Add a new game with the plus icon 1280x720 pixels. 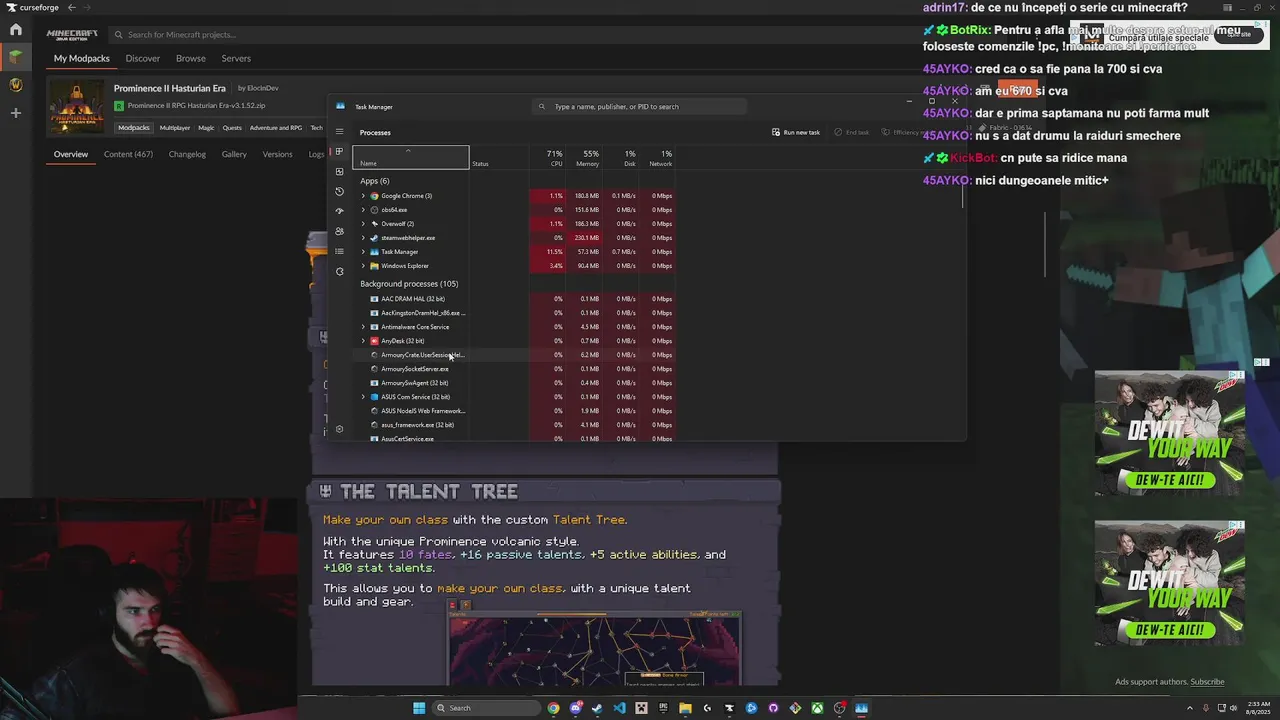click(x=16, y=113)
